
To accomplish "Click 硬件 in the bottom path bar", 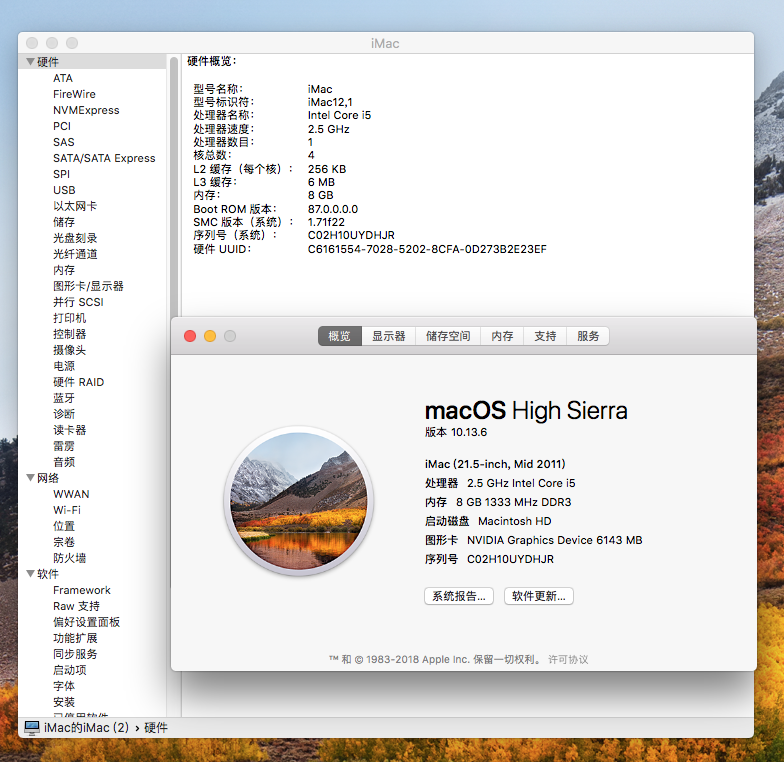I will click(x=156, y=728).
